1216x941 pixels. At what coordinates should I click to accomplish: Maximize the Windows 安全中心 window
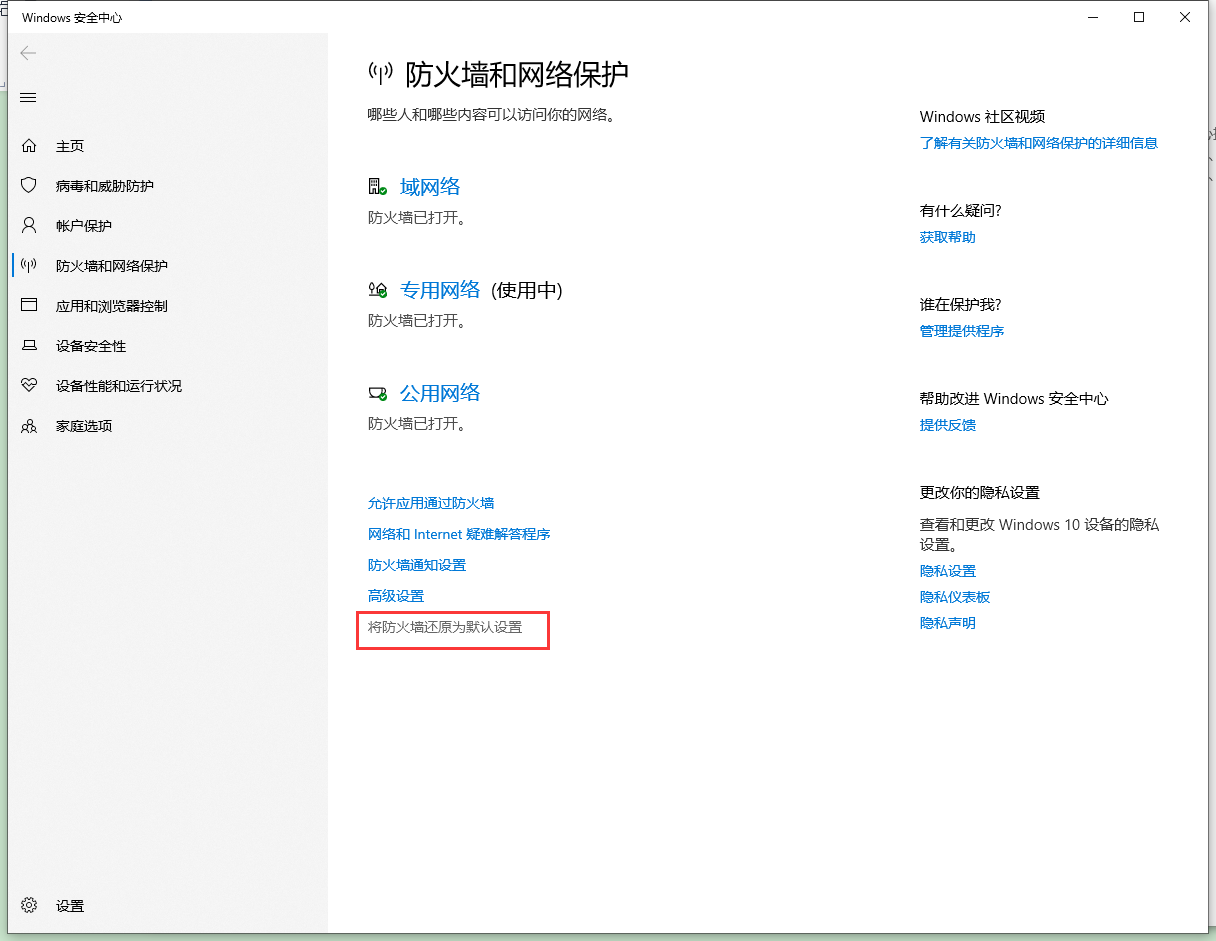pos(1139,17)
